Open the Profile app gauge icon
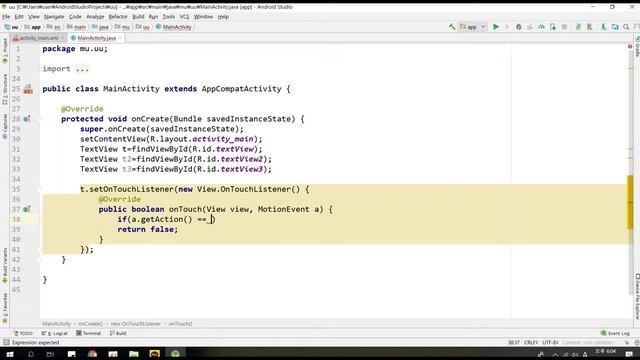The image size is (640, 360). click(541, 27)
